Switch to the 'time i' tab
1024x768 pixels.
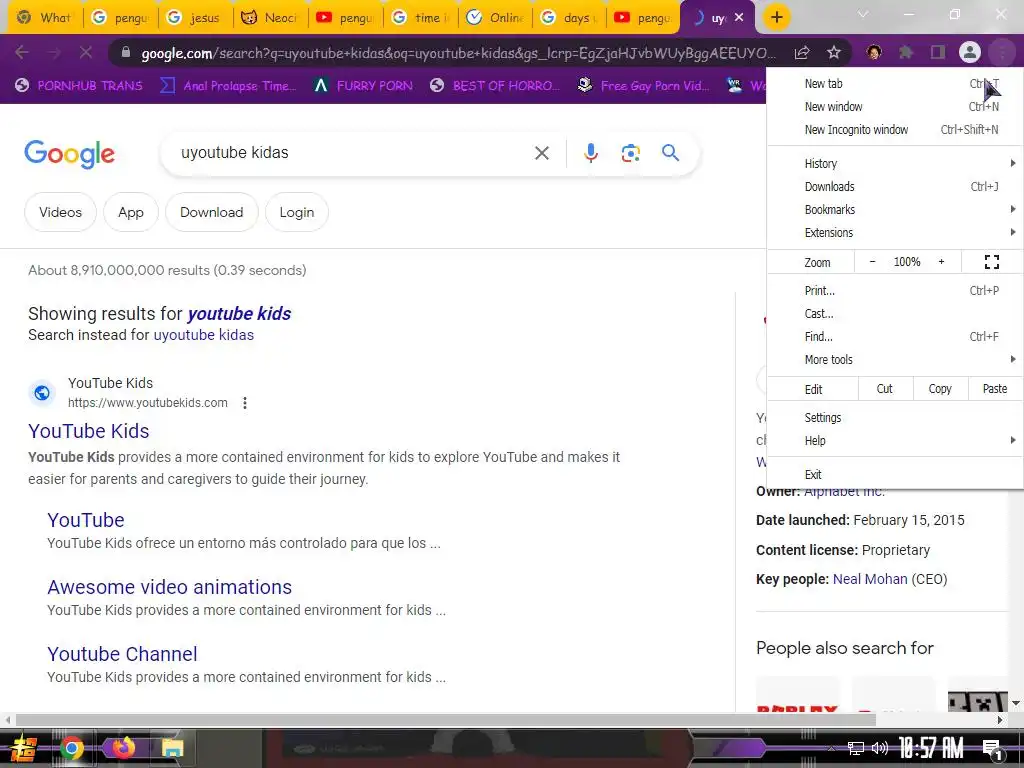pos(421,18)
